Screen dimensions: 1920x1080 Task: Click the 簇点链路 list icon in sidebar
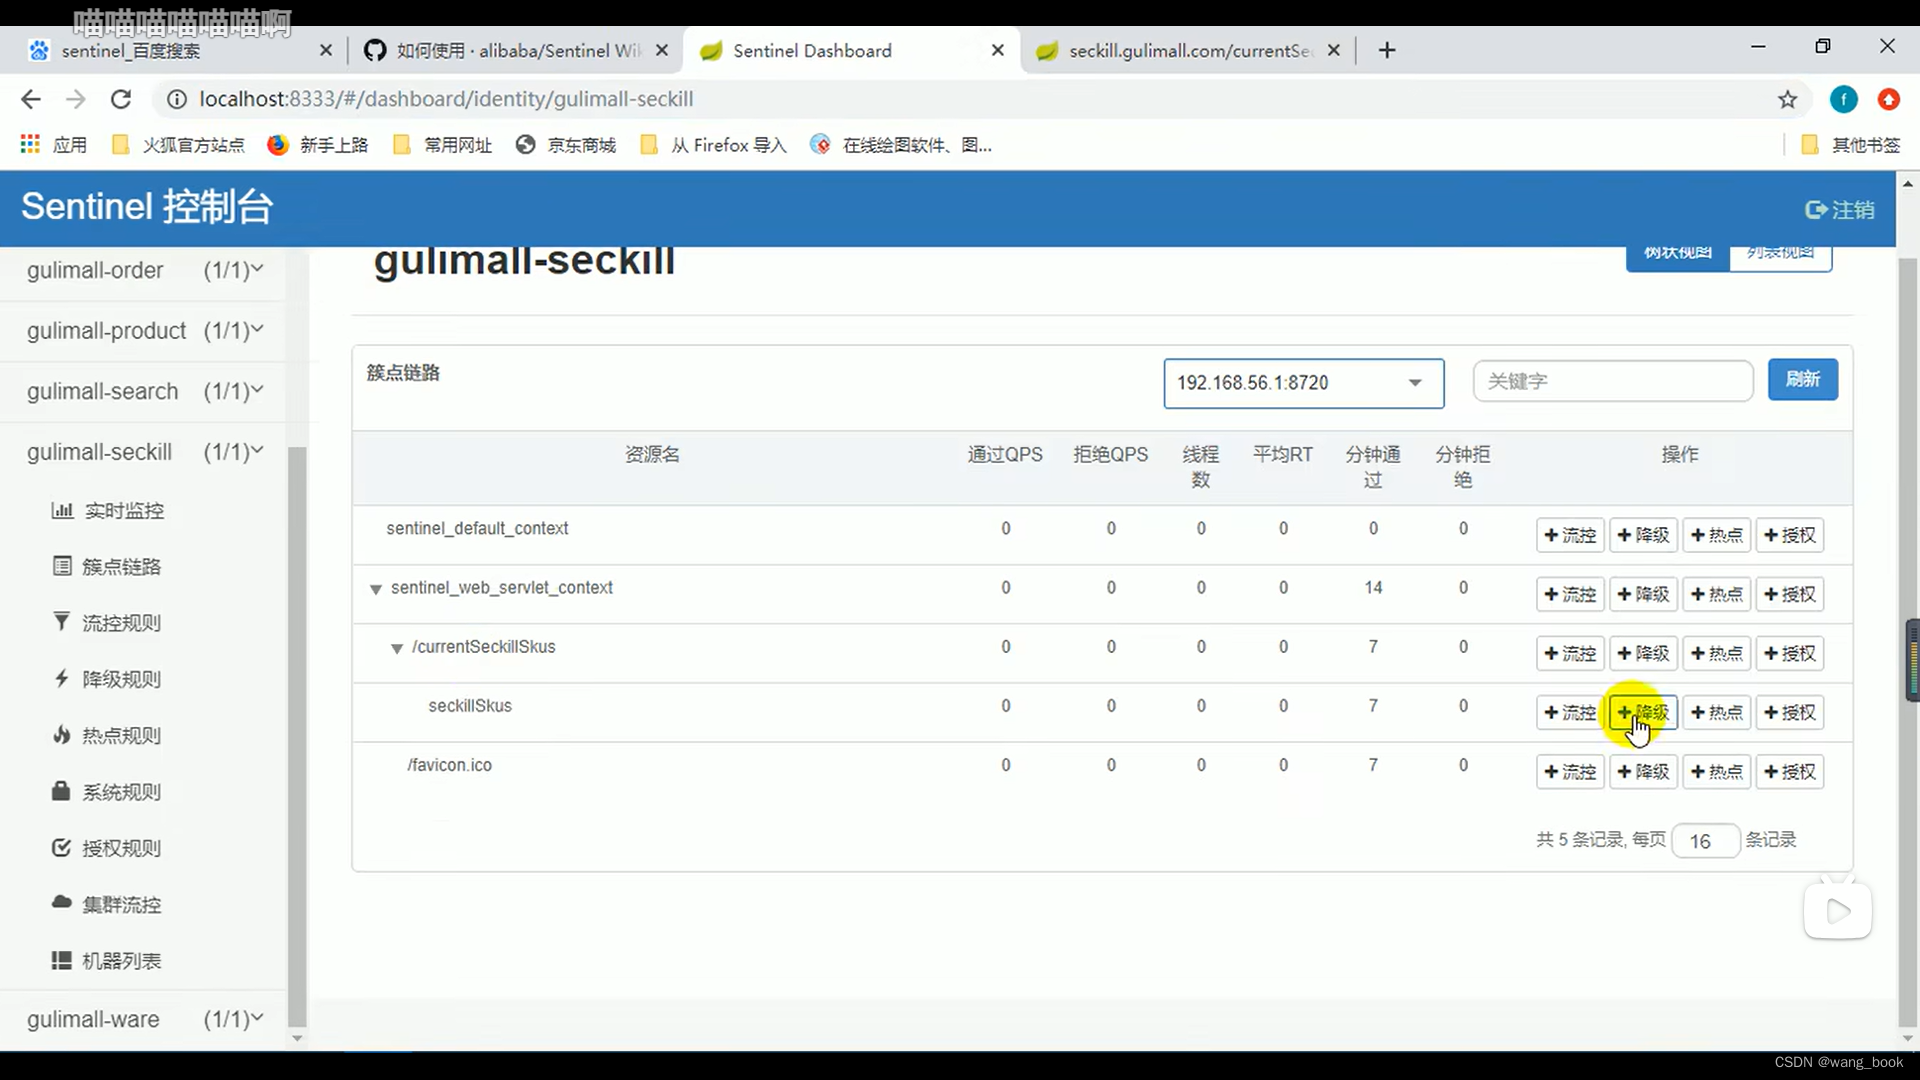click(x=62, y=566)
